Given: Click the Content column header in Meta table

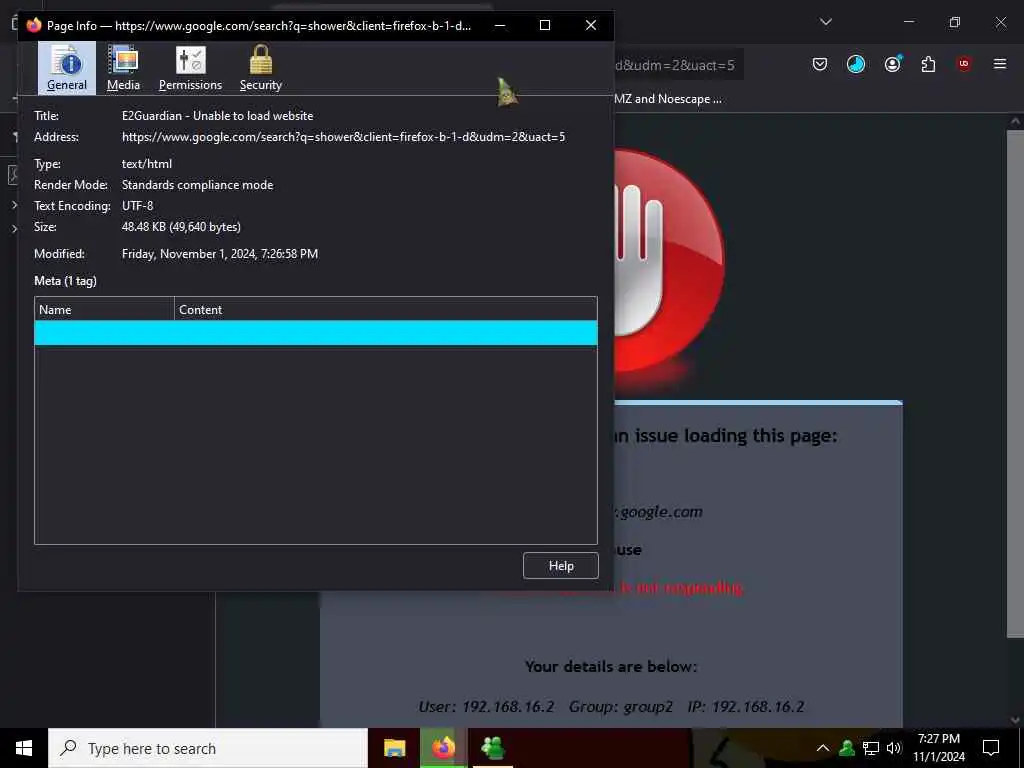Looking at the screenshot, I should pos(385,310).
